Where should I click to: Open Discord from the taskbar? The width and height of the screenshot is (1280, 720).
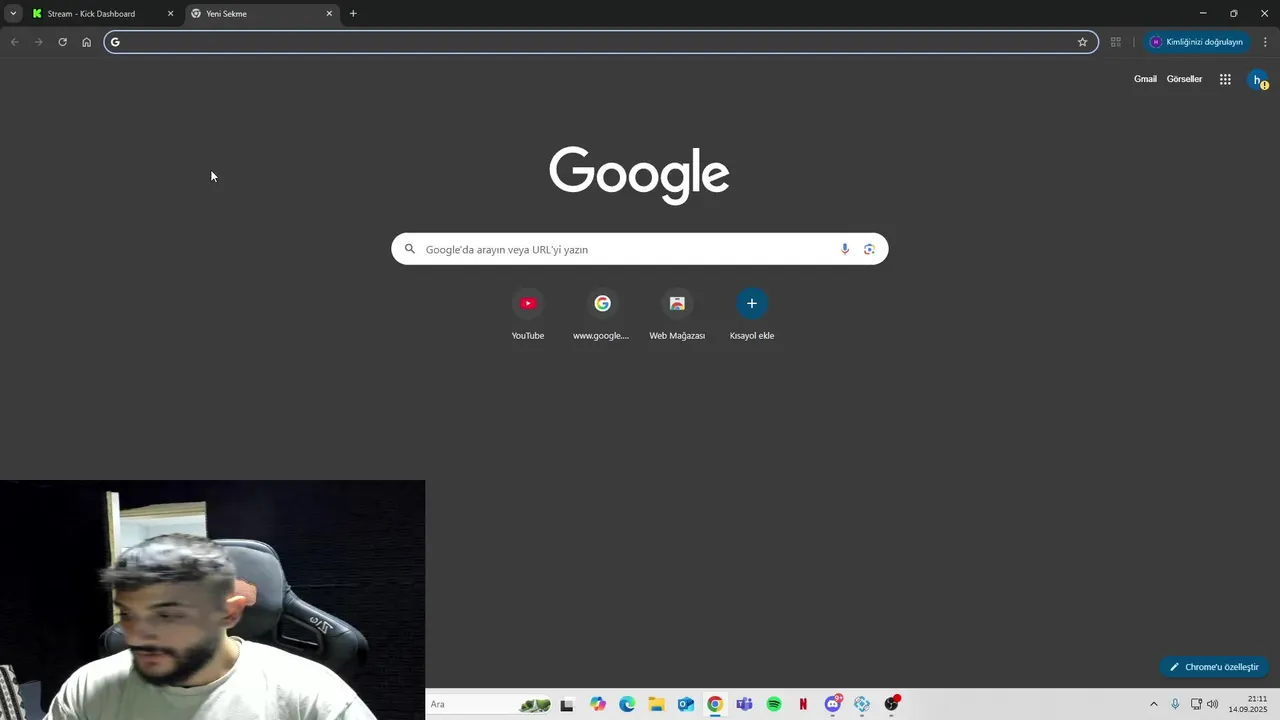coord(833,704)
